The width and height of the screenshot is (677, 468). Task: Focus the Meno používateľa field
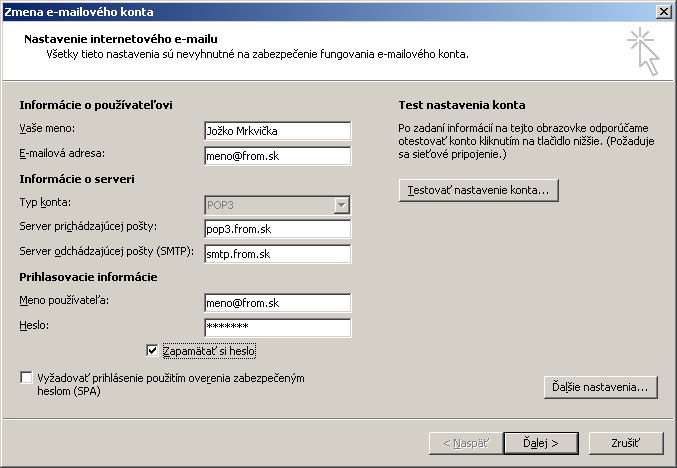coord(275,303)
